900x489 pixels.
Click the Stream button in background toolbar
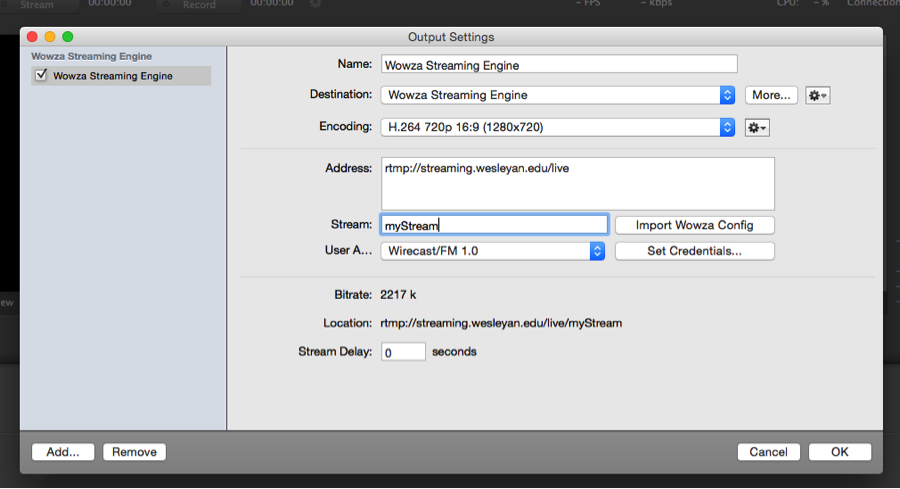[40, 5]
